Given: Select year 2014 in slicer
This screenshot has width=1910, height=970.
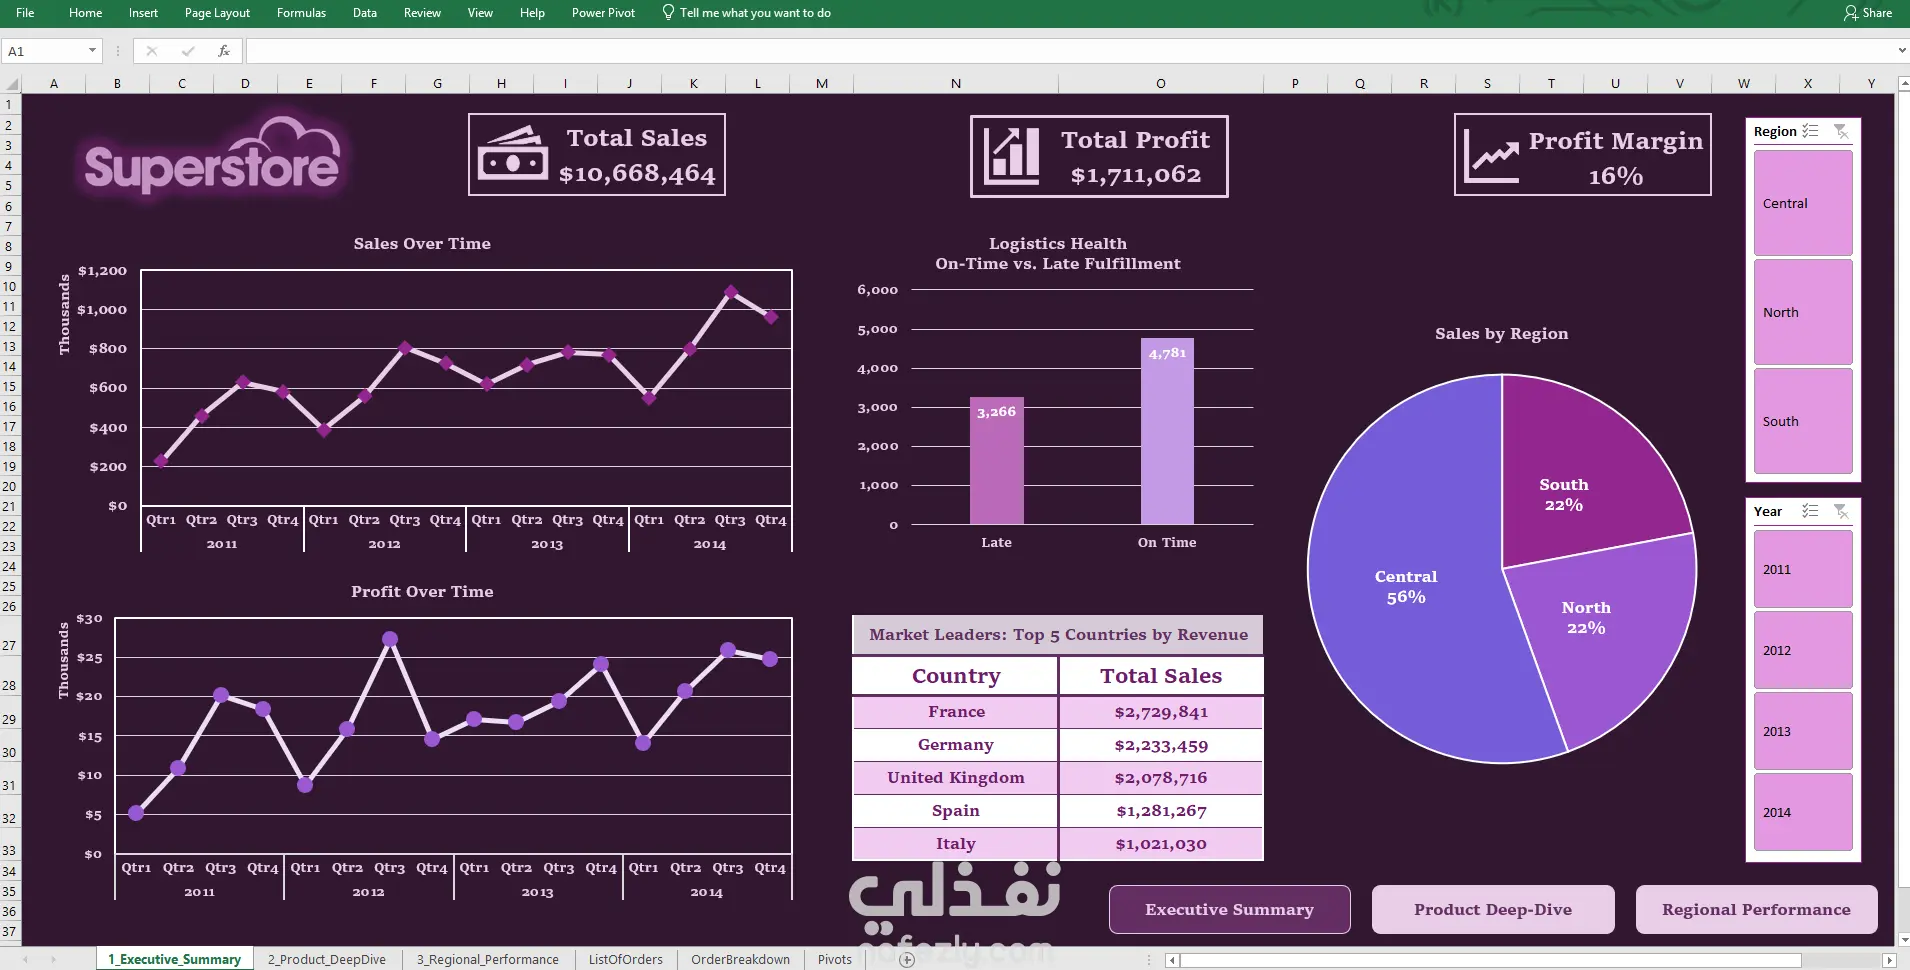Looking at the screenshot, I should pyautogui.click(x=1803, y=812).
